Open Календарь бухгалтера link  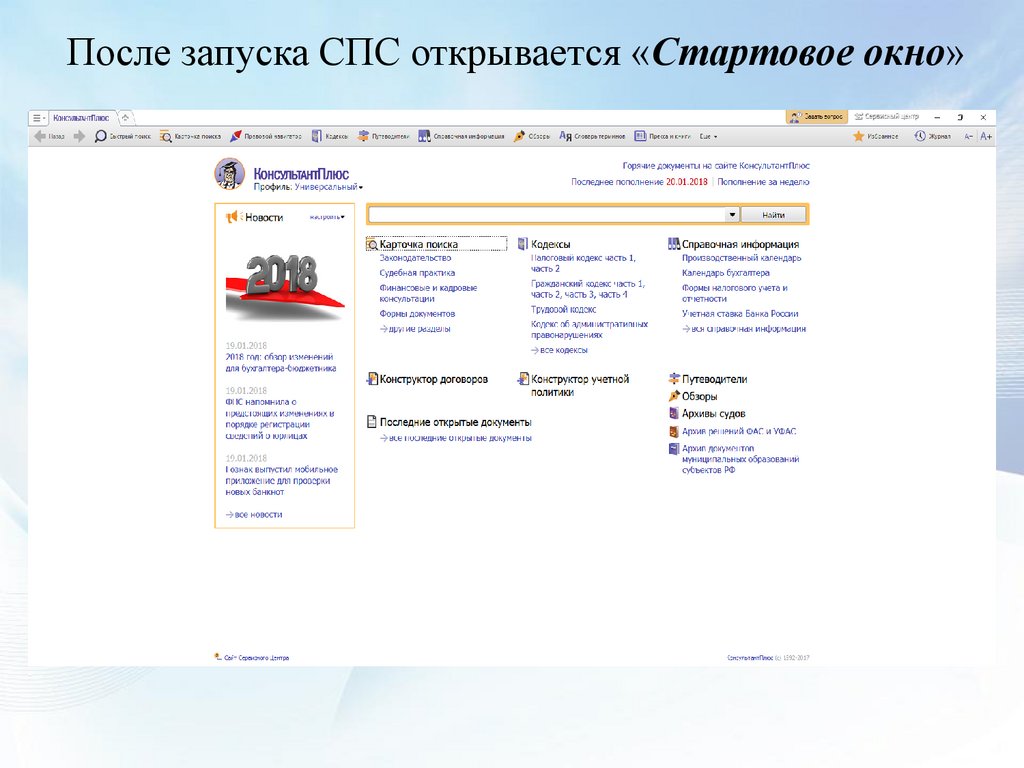(x=726, y=273)
